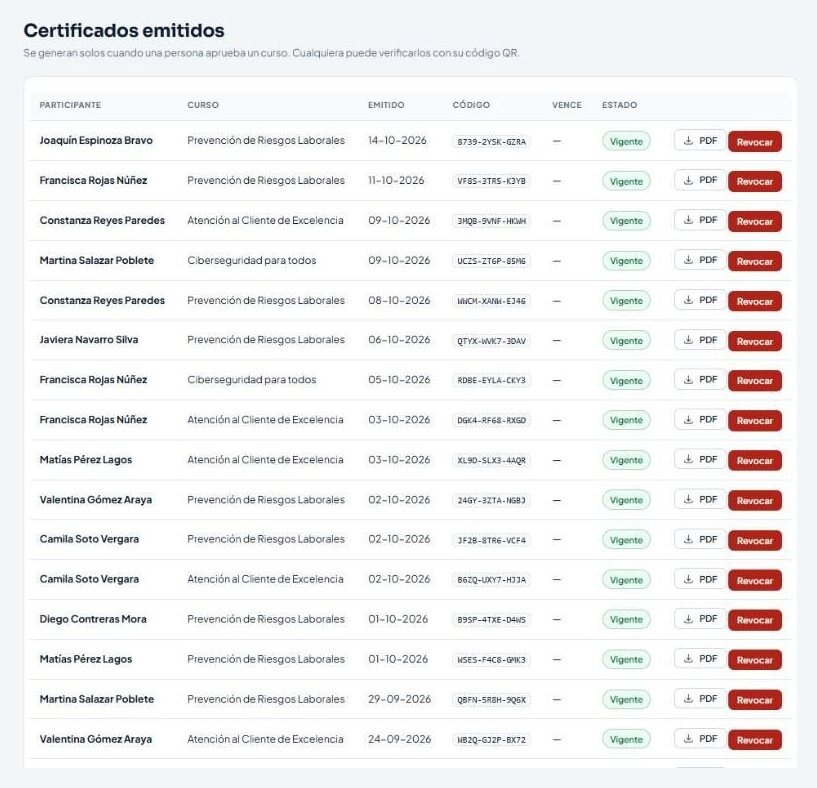
Task: Download PDF for Francisca Rojas Núñez 11-10-2026 certificate
Action: point(700,180)
